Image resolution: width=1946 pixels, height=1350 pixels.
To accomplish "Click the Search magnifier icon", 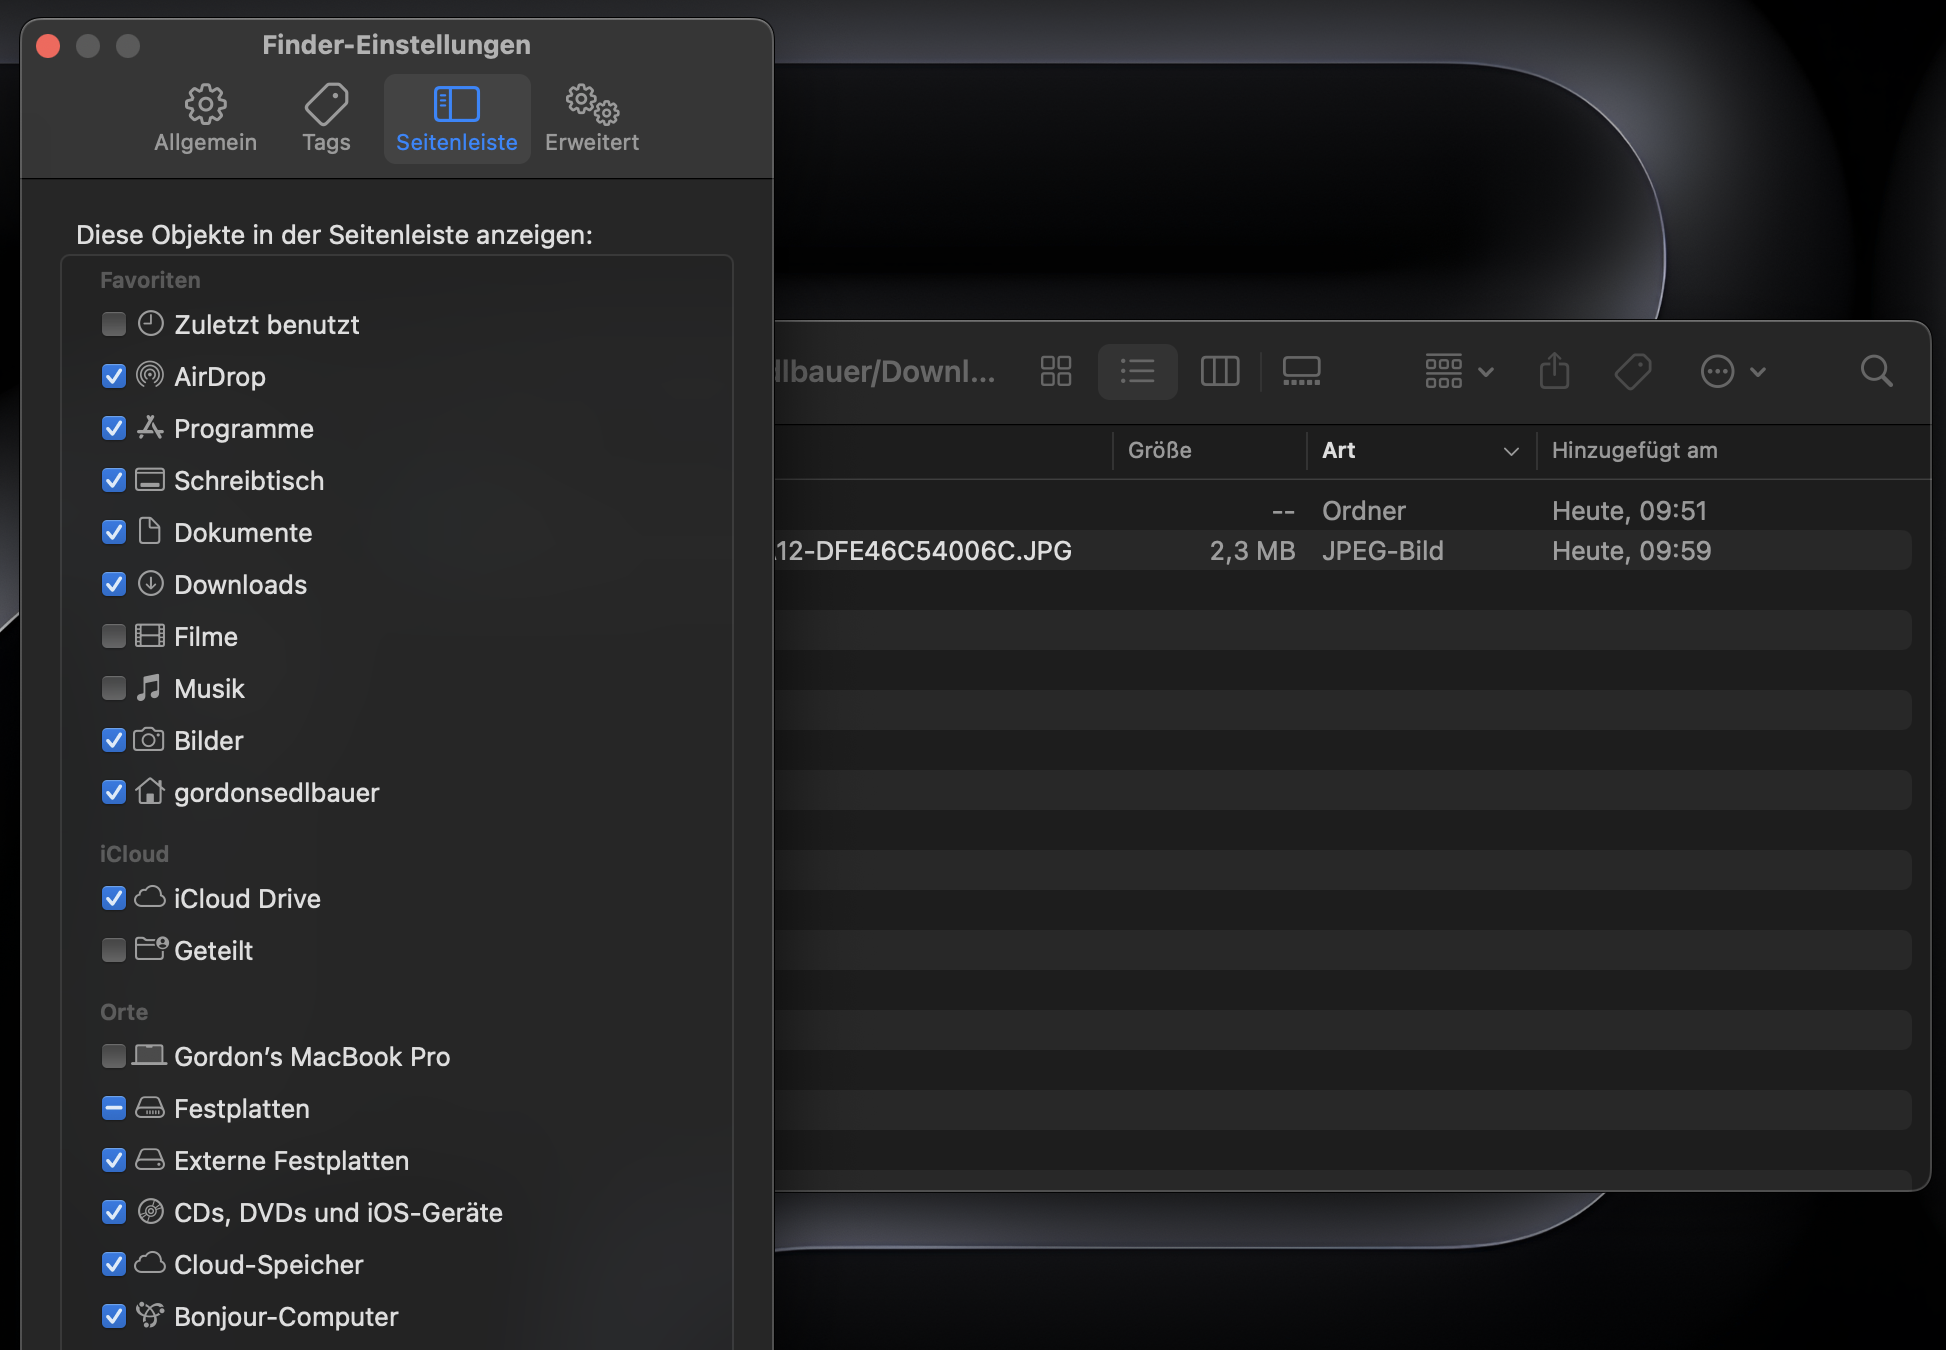I will pos(1877,371).
